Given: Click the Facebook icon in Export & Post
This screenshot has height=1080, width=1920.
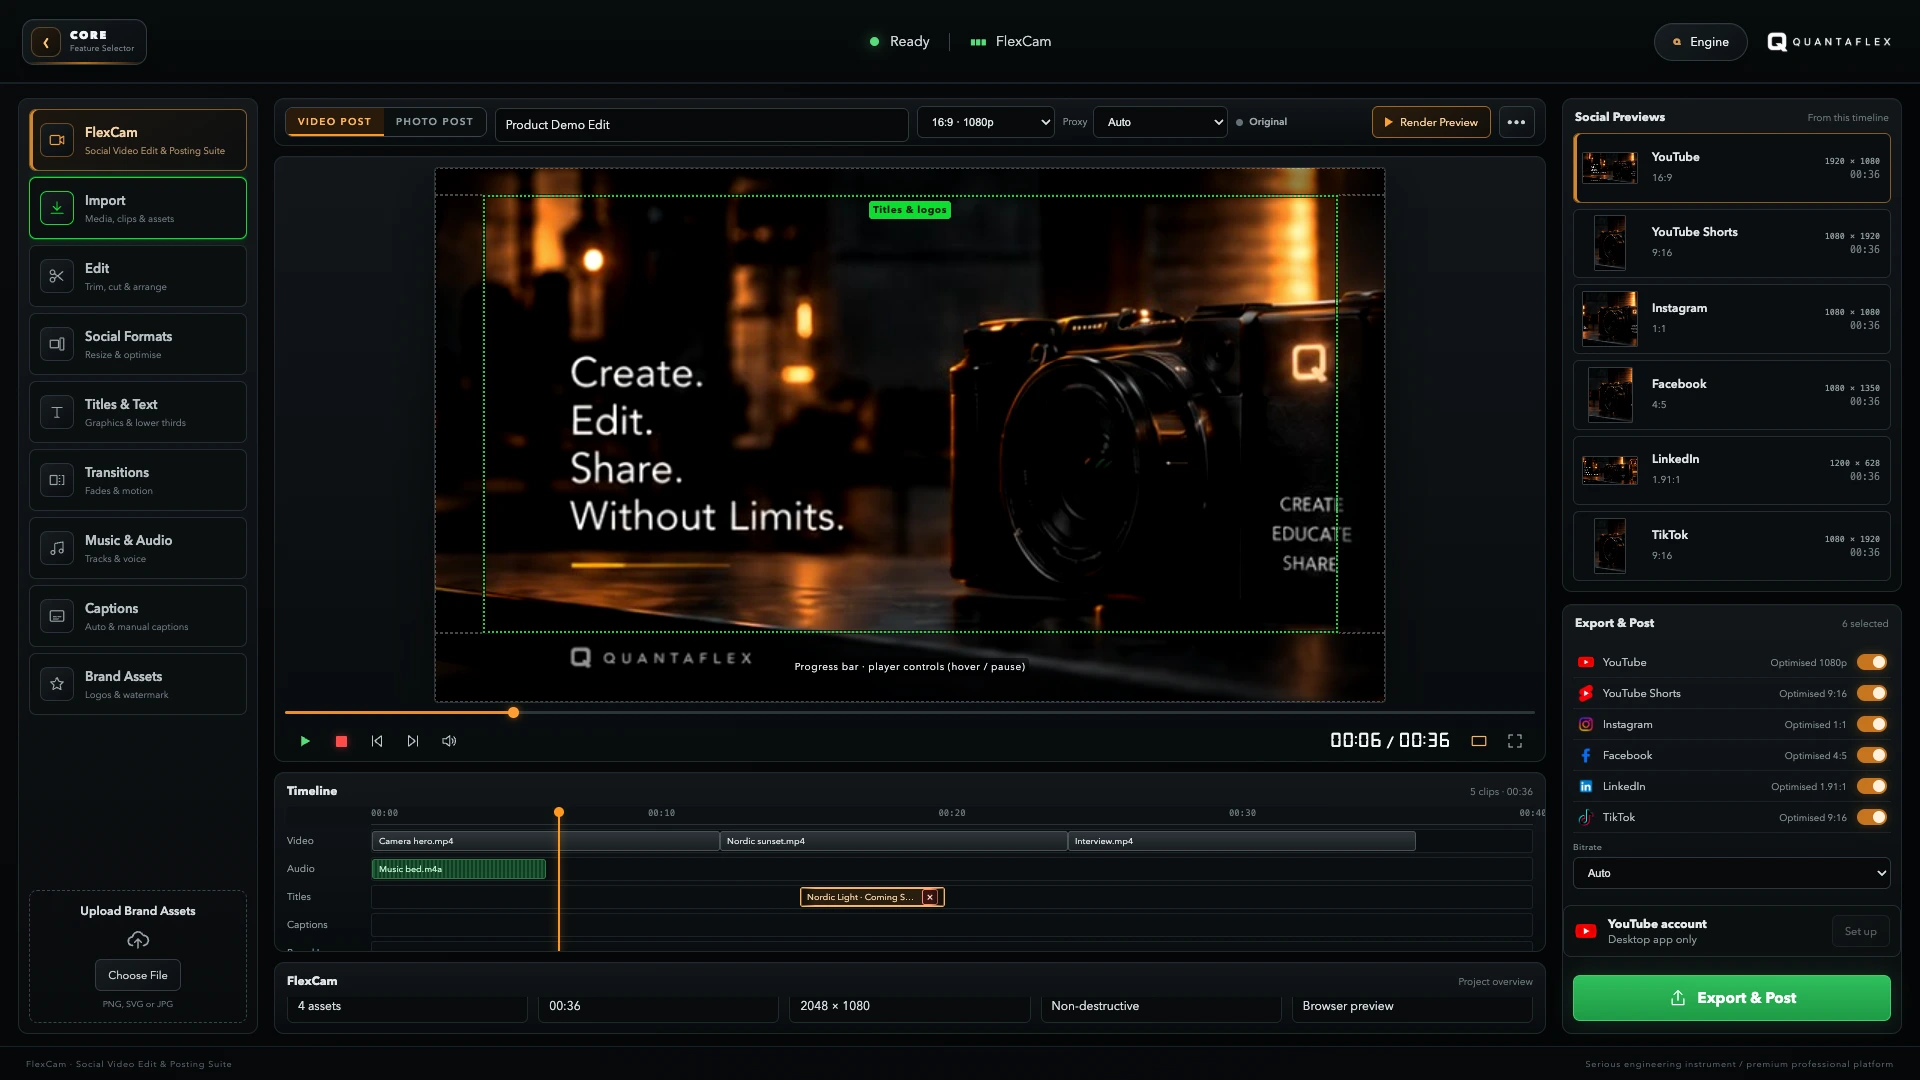Looking at the screenshot, I should (1586, 755).
